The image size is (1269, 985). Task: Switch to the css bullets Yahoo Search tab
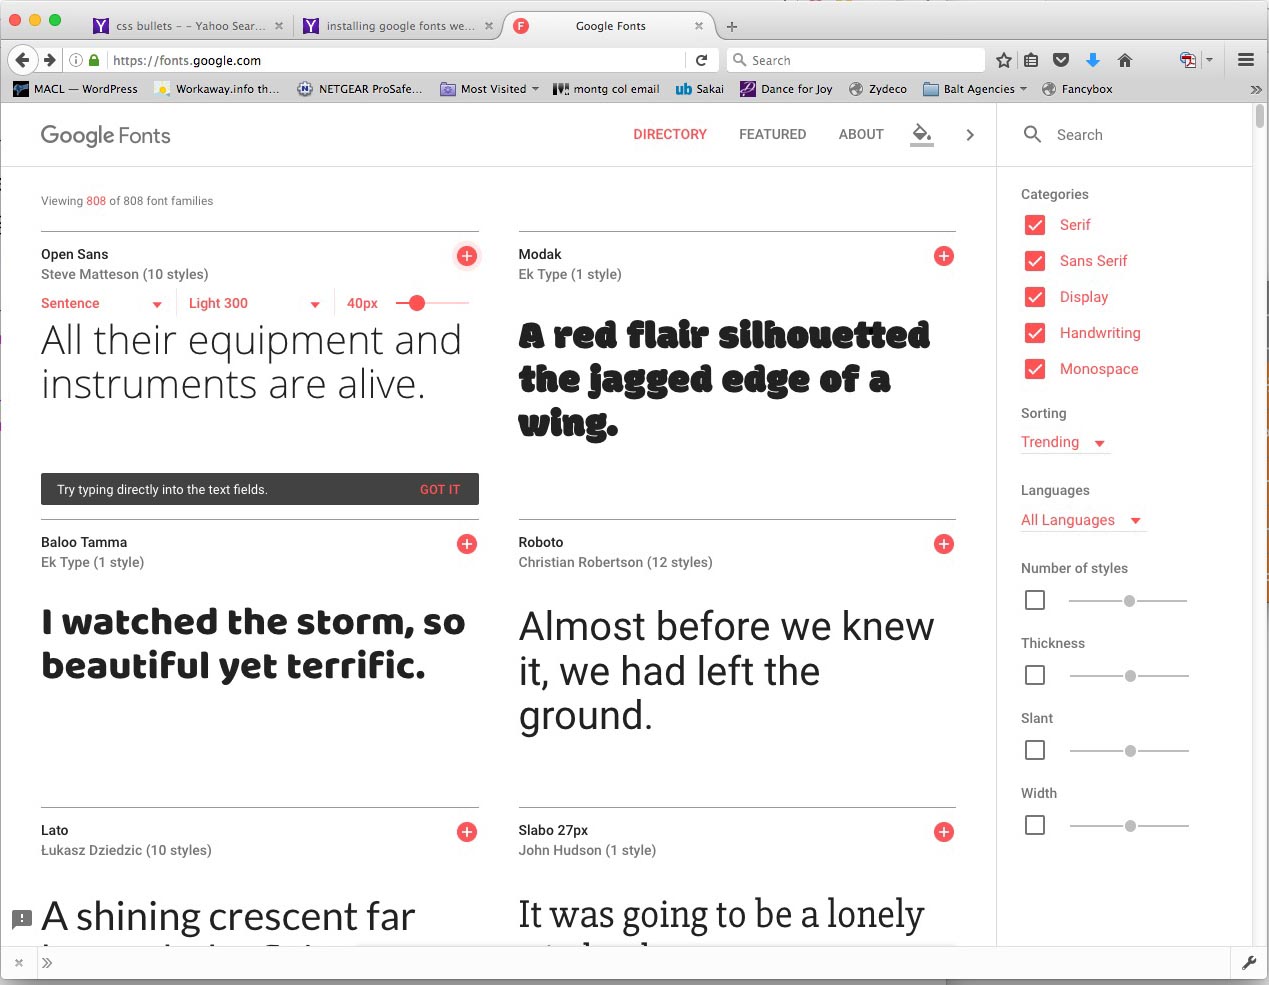pyautogui.click(x=188, y=26)
